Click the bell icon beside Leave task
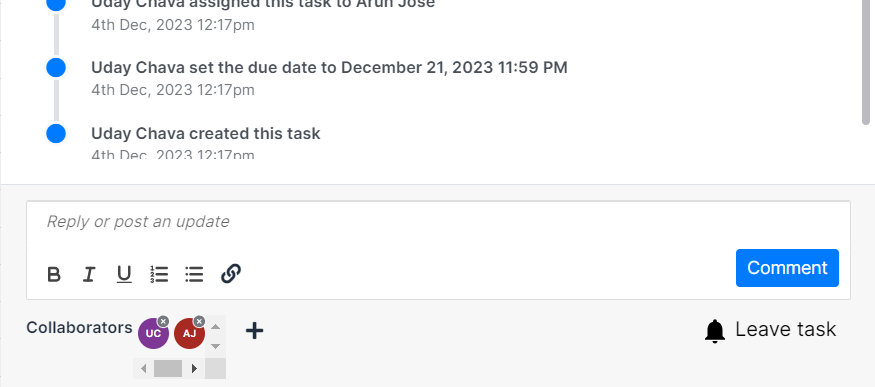The image size is (875, 387). pyautogui.click(x=715, y=331)
